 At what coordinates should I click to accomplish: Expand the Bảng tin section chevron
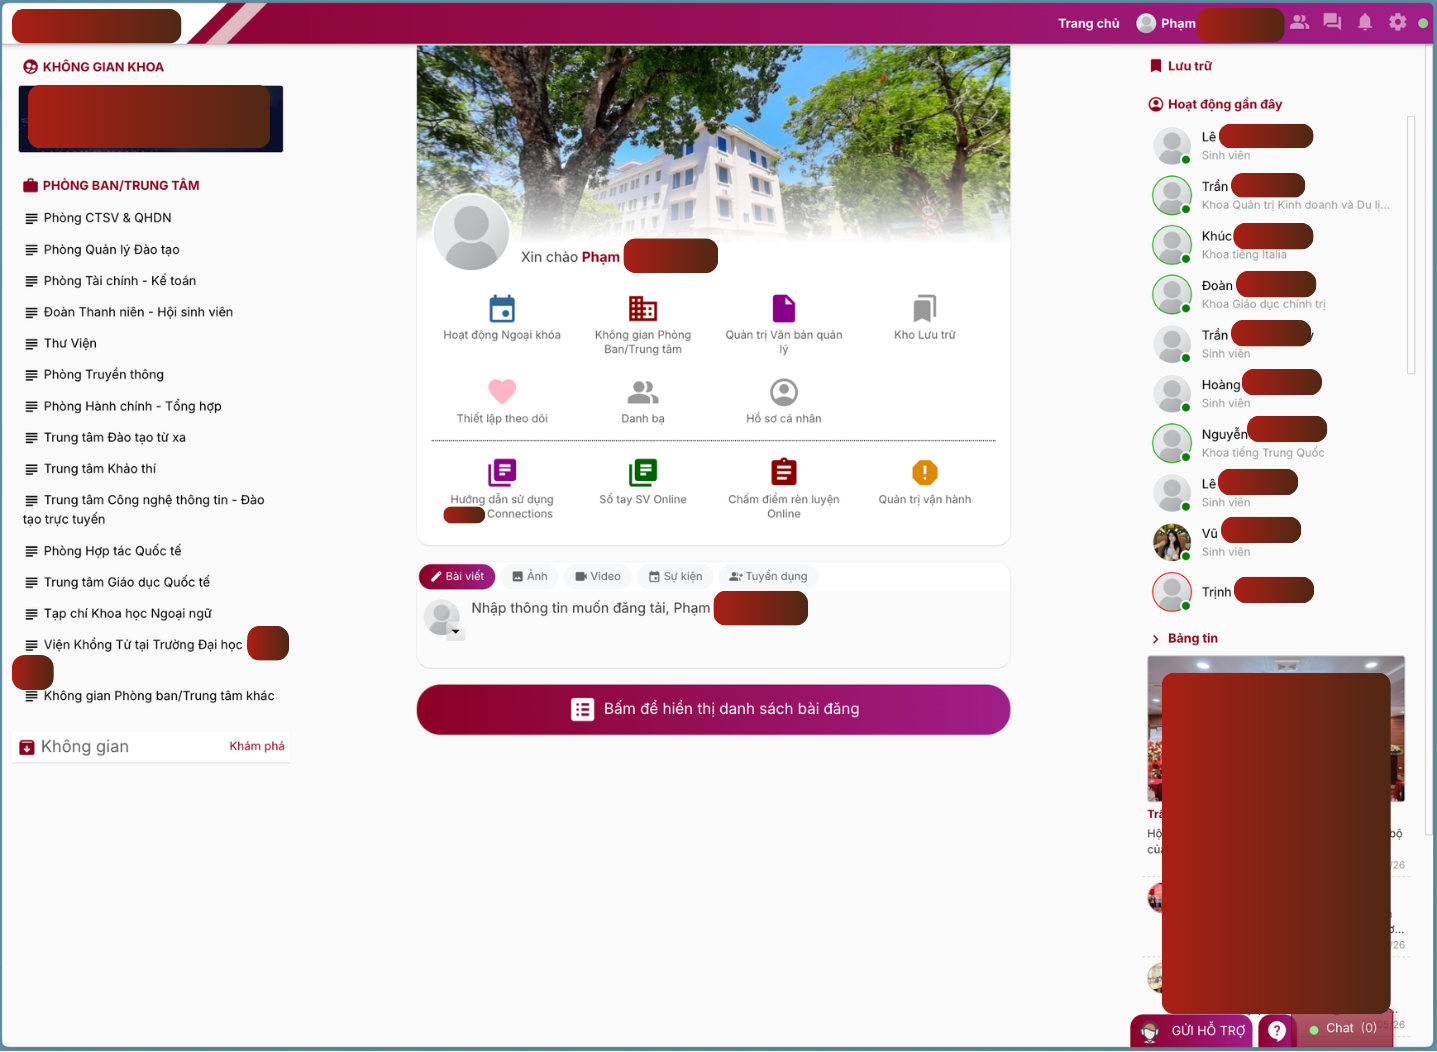click(1156, 639)
